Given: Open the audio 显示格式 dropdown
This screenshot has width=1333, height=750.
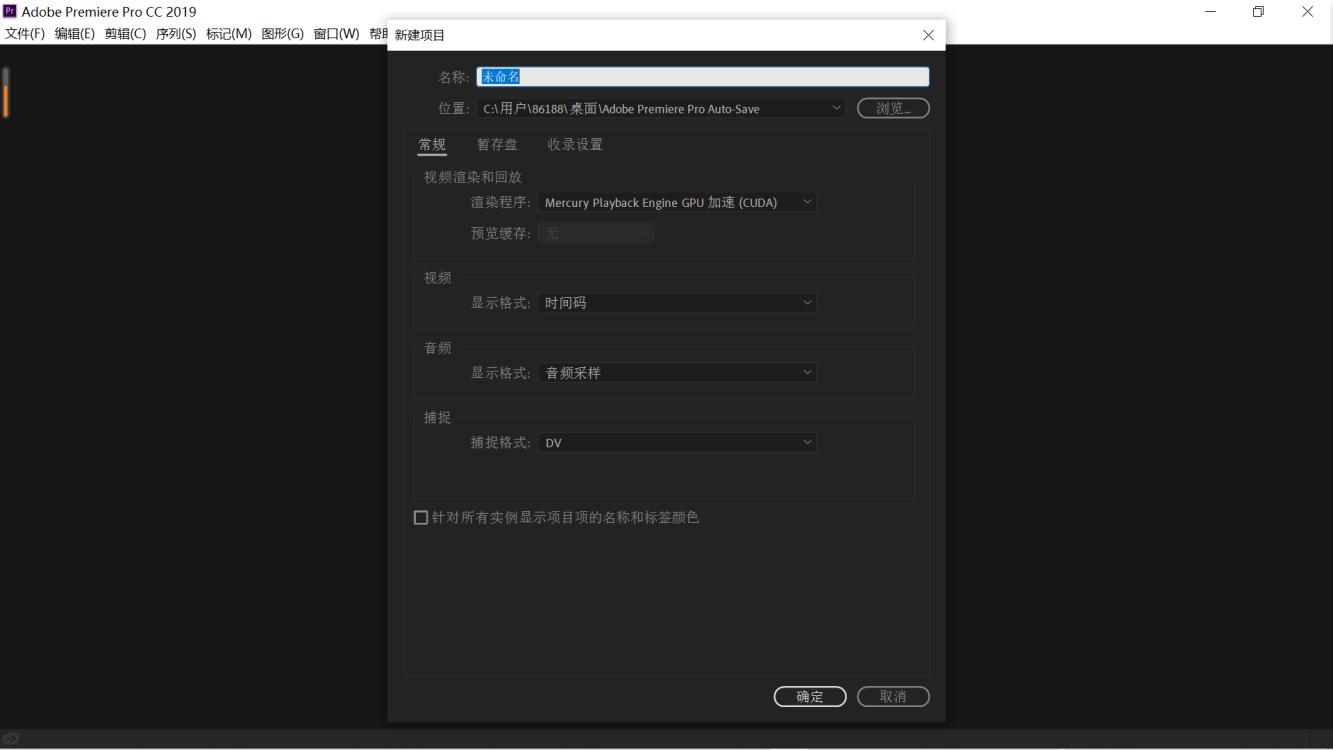Looking at the screenshot, I should click(x=678, y=372).
